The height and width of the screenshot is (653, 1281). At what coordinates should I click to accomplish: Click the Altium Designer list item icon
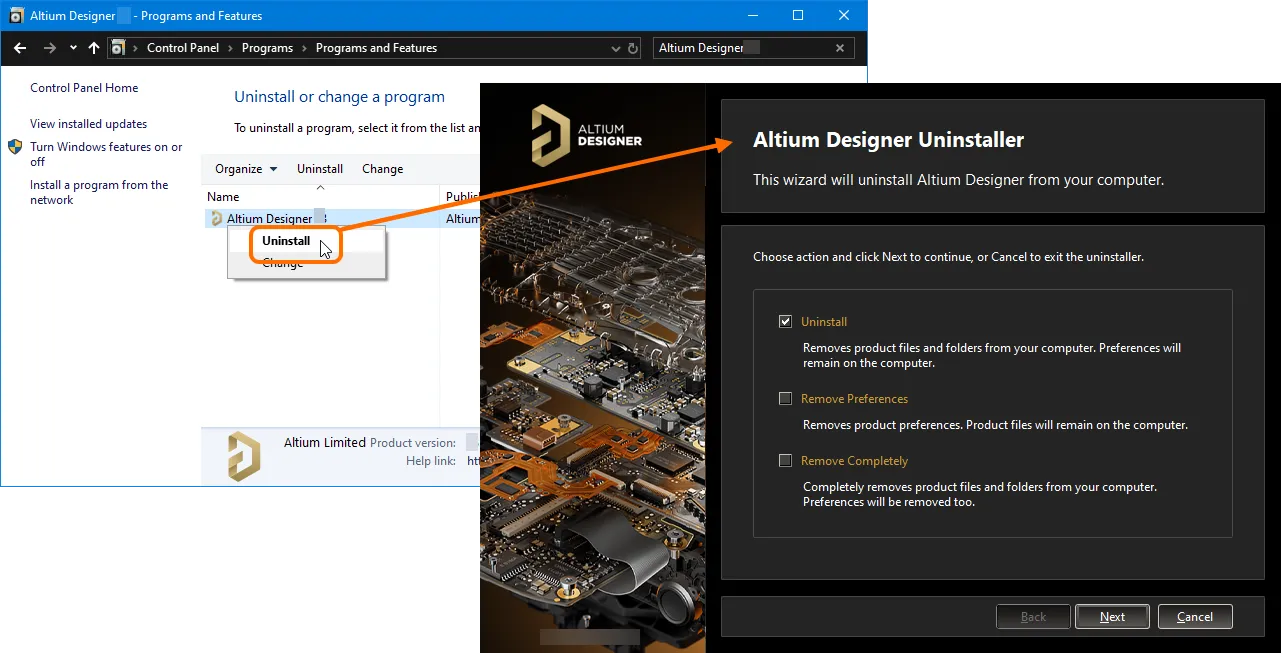[x=217, y=219]
